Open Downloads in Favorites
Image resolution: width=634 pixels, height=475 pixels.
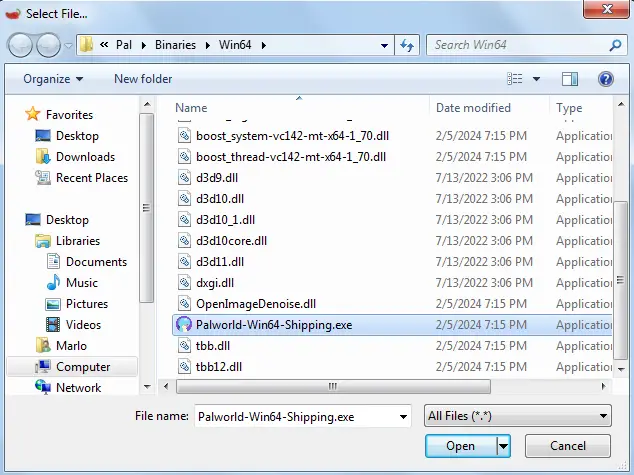tap(75, 157)
